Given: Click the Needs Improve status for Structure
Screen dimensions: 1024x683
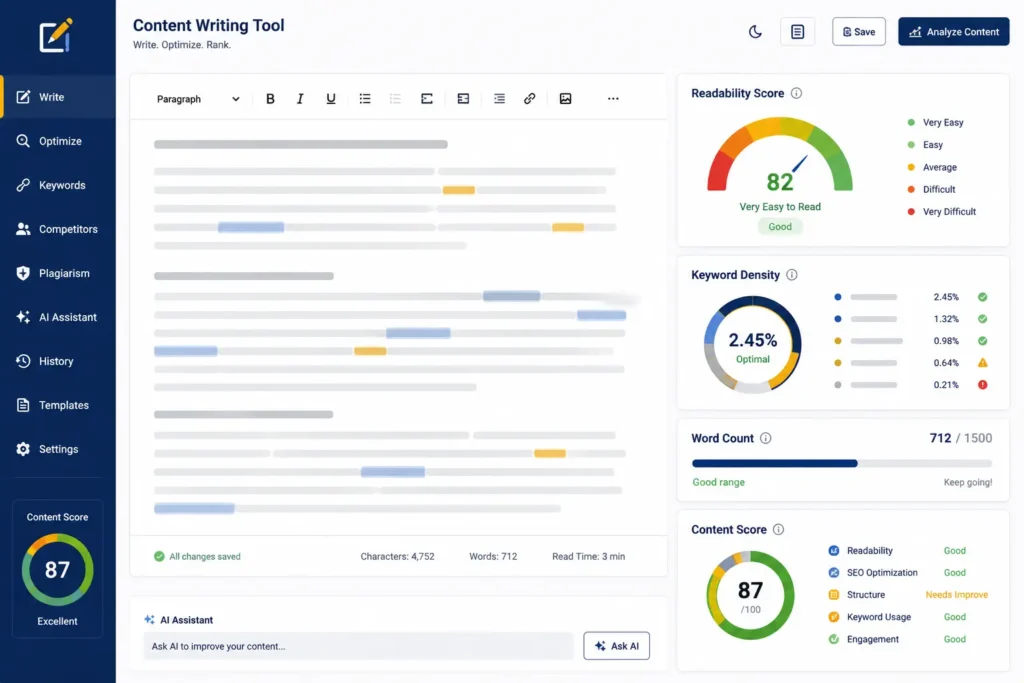Looking at the screenshot, I should (956, 595).
